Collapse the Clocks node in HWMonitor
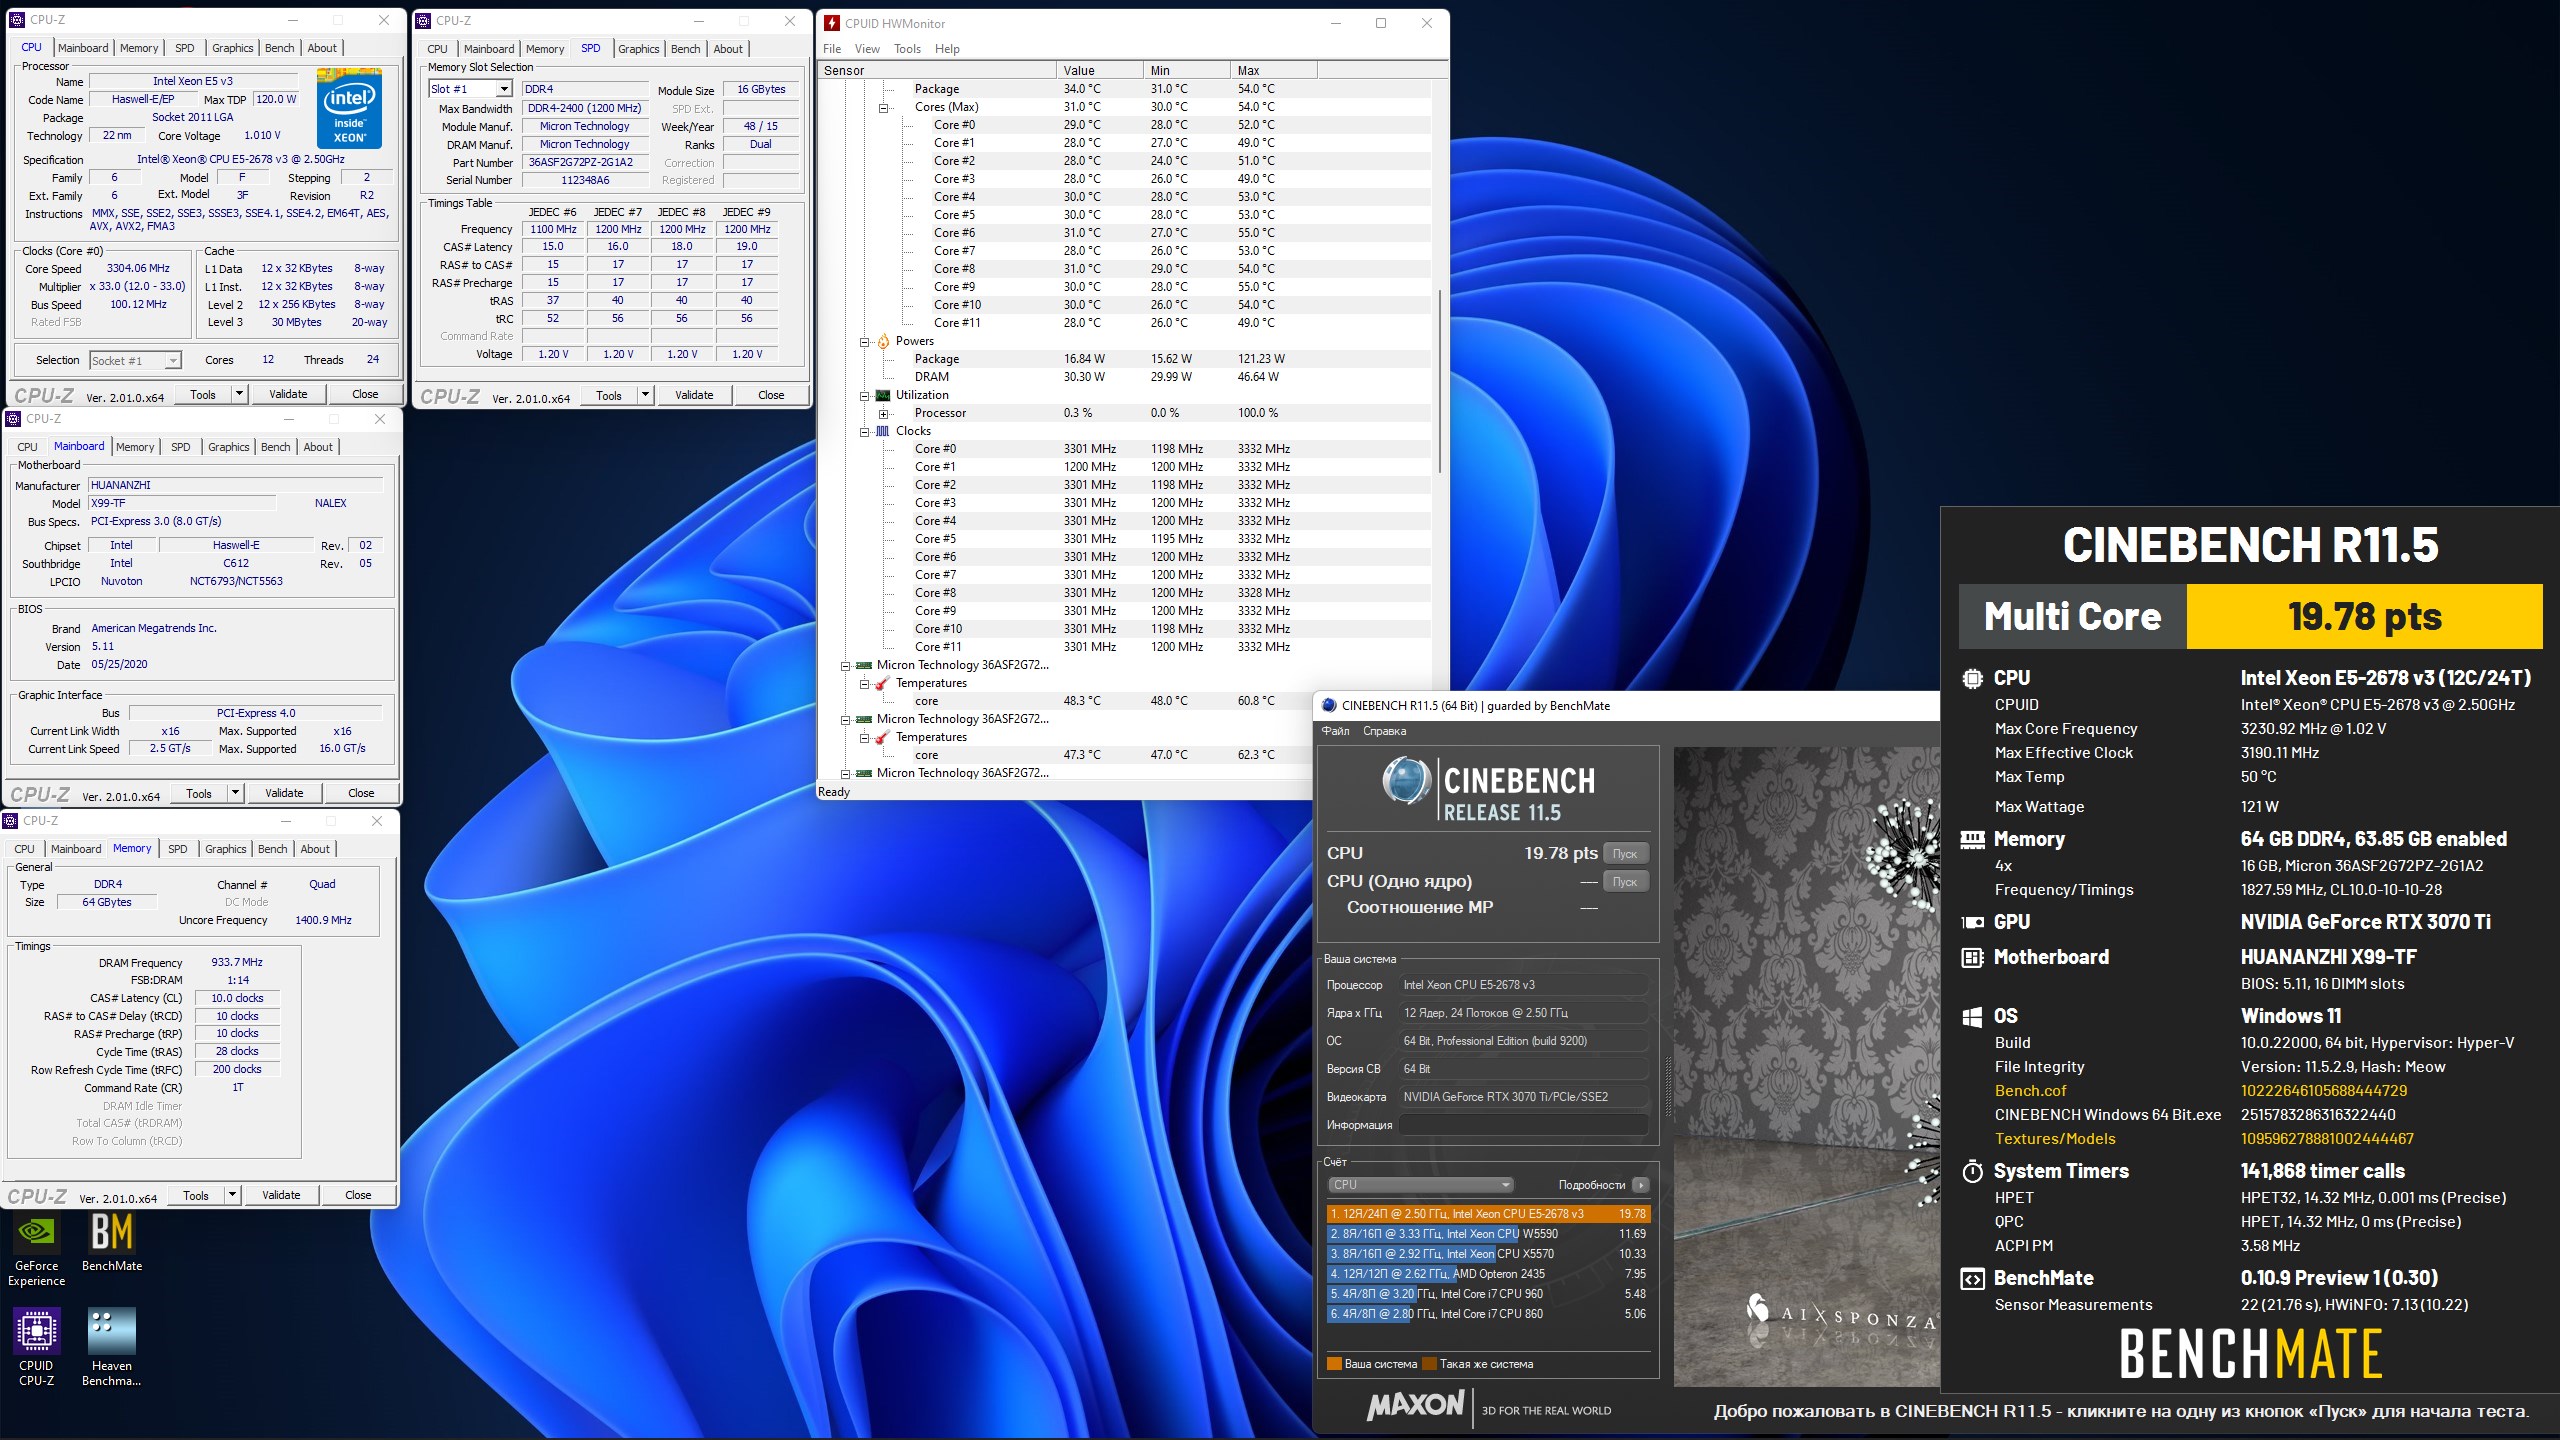This screenshot has width=2560, height=1440. (865, 431)
